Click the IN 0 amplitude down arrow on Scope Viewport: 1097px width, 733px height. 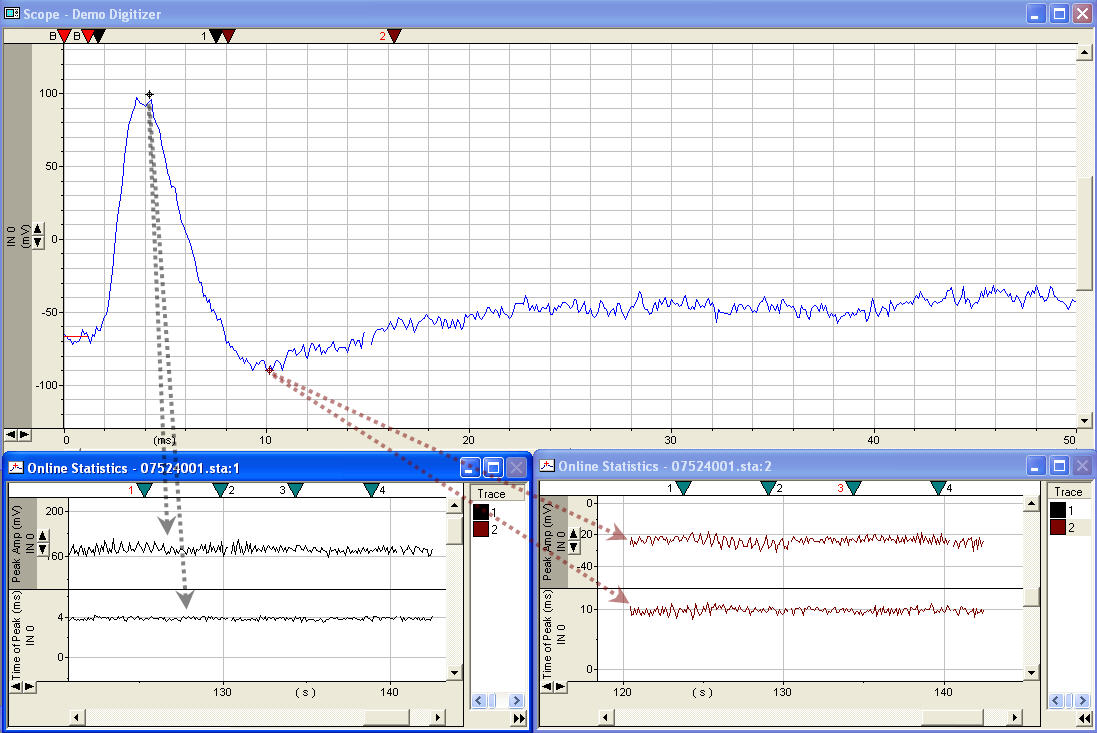(37, 241)
